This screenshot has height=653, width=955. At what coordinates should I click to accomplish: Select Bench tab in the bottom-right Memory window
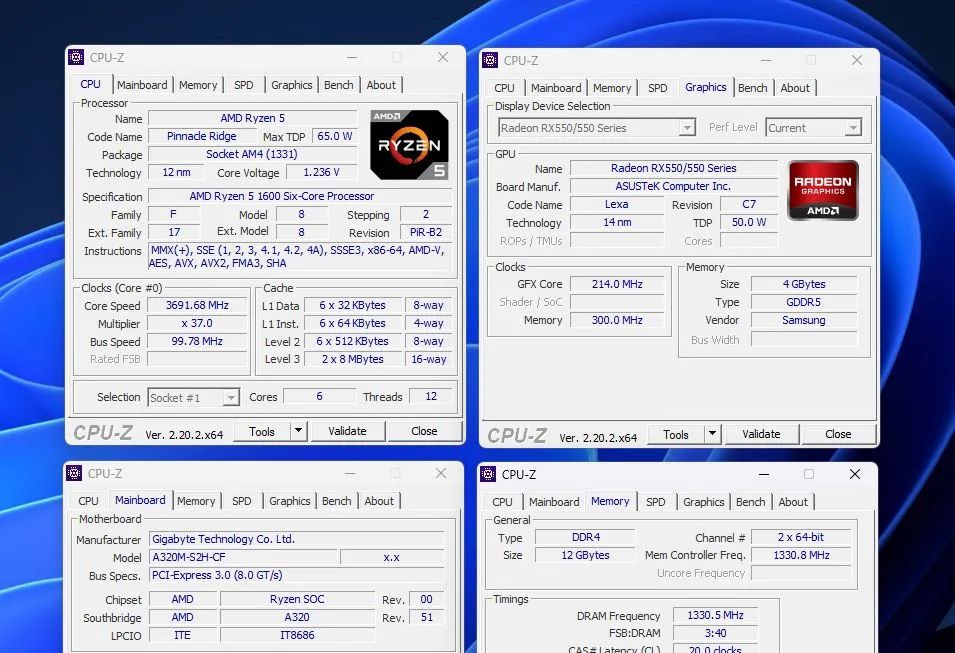point(751,502)
